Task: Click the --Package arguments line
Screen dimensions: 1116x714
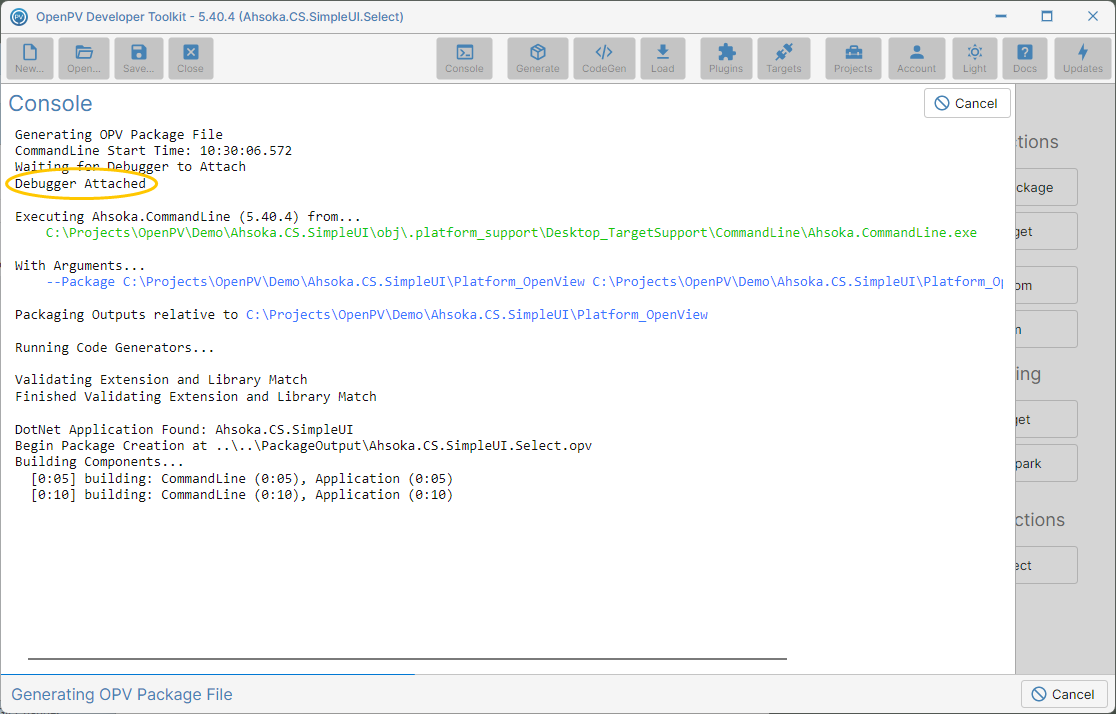Action: click(x=525, y=282)
